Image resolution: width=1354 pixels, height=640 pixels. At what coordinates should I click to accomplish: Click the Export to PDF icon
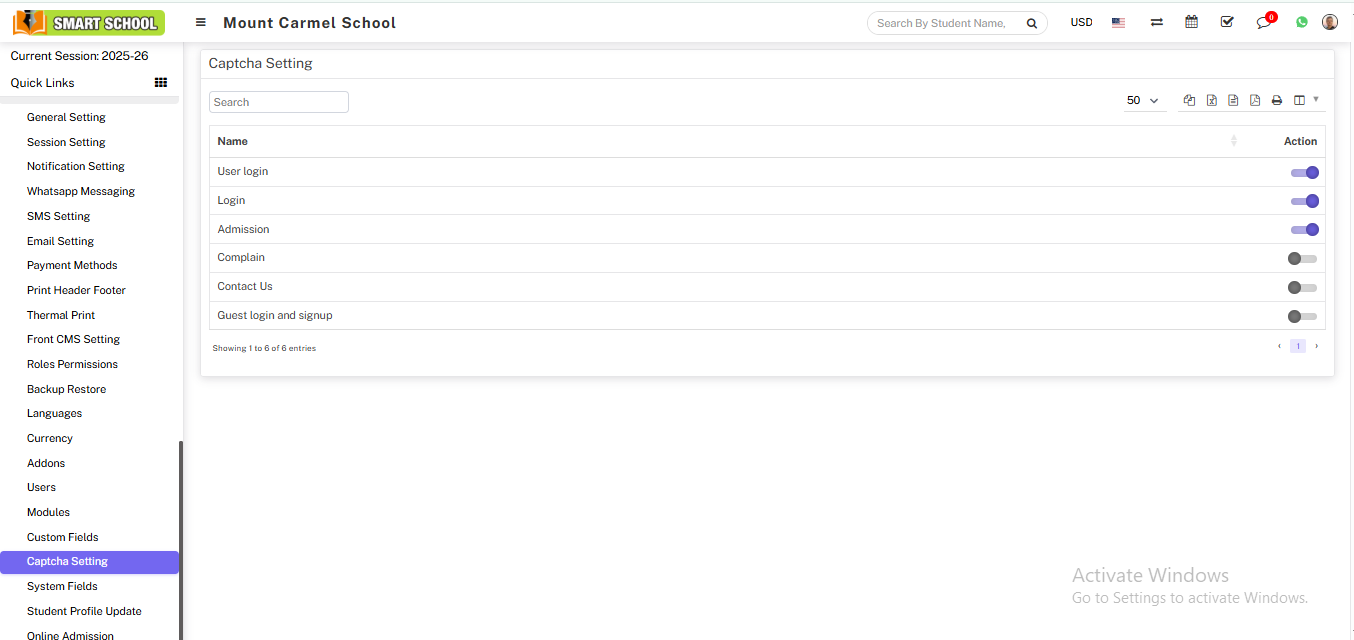[1254, 100]
